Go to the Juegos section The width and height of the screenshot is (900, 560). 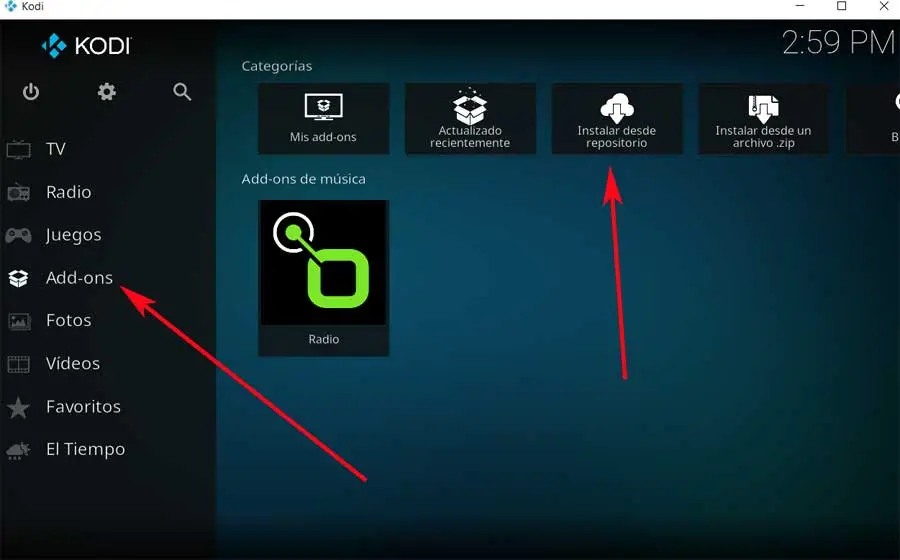click(73, 235)
